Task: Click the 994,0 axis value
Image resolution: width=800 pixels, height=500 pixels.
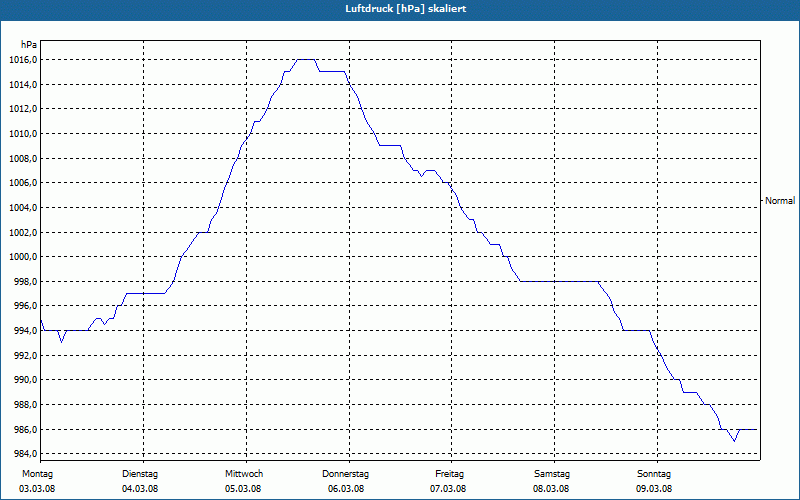Action: (25, 331)
